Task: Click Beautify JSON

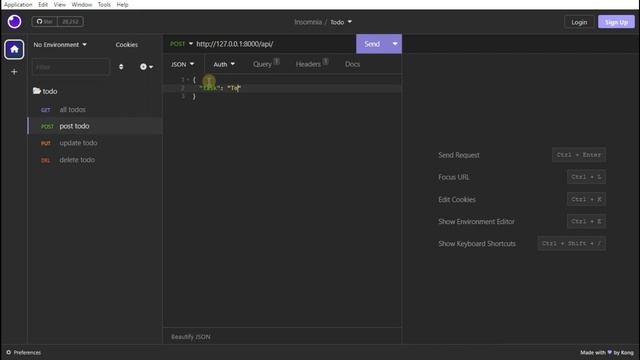Action: click(191, 337)
